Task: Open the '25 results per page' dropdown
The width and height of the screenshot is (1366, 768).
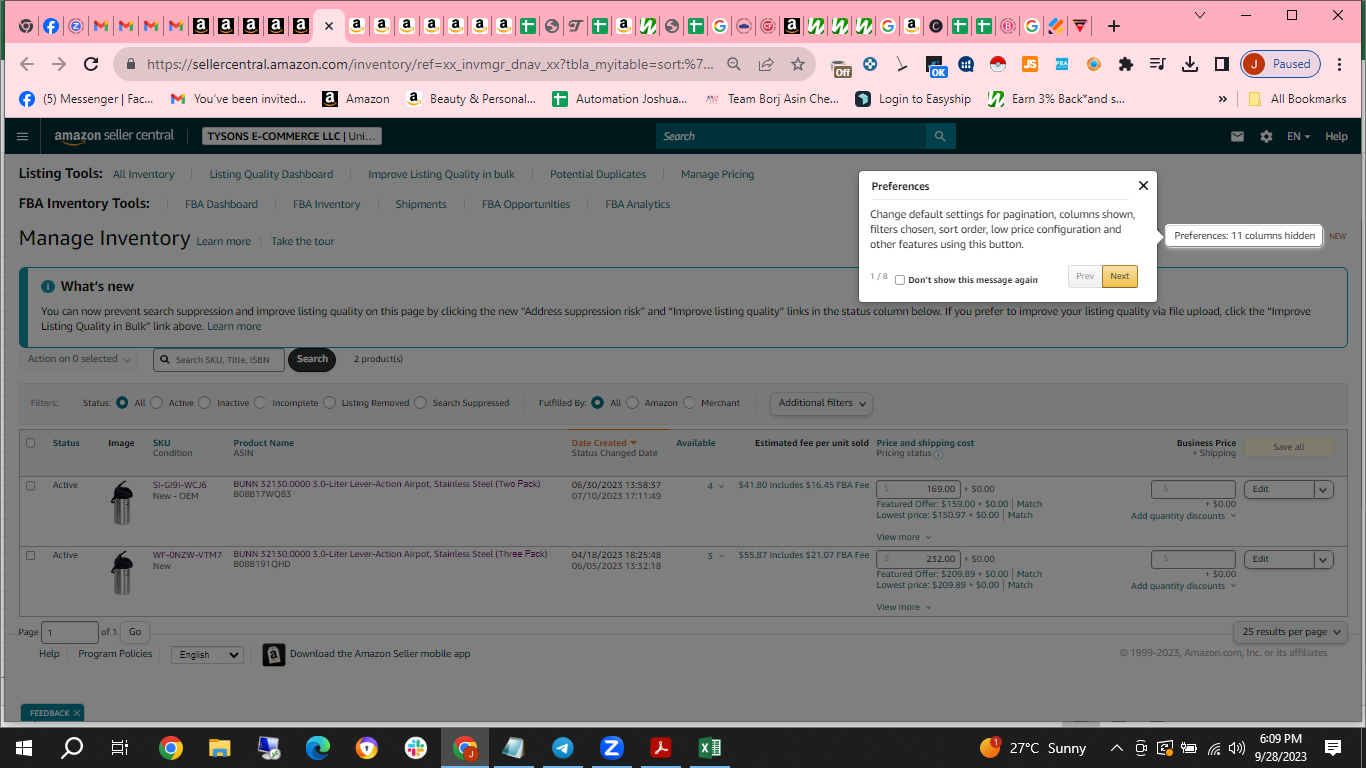Action: 1290,632
